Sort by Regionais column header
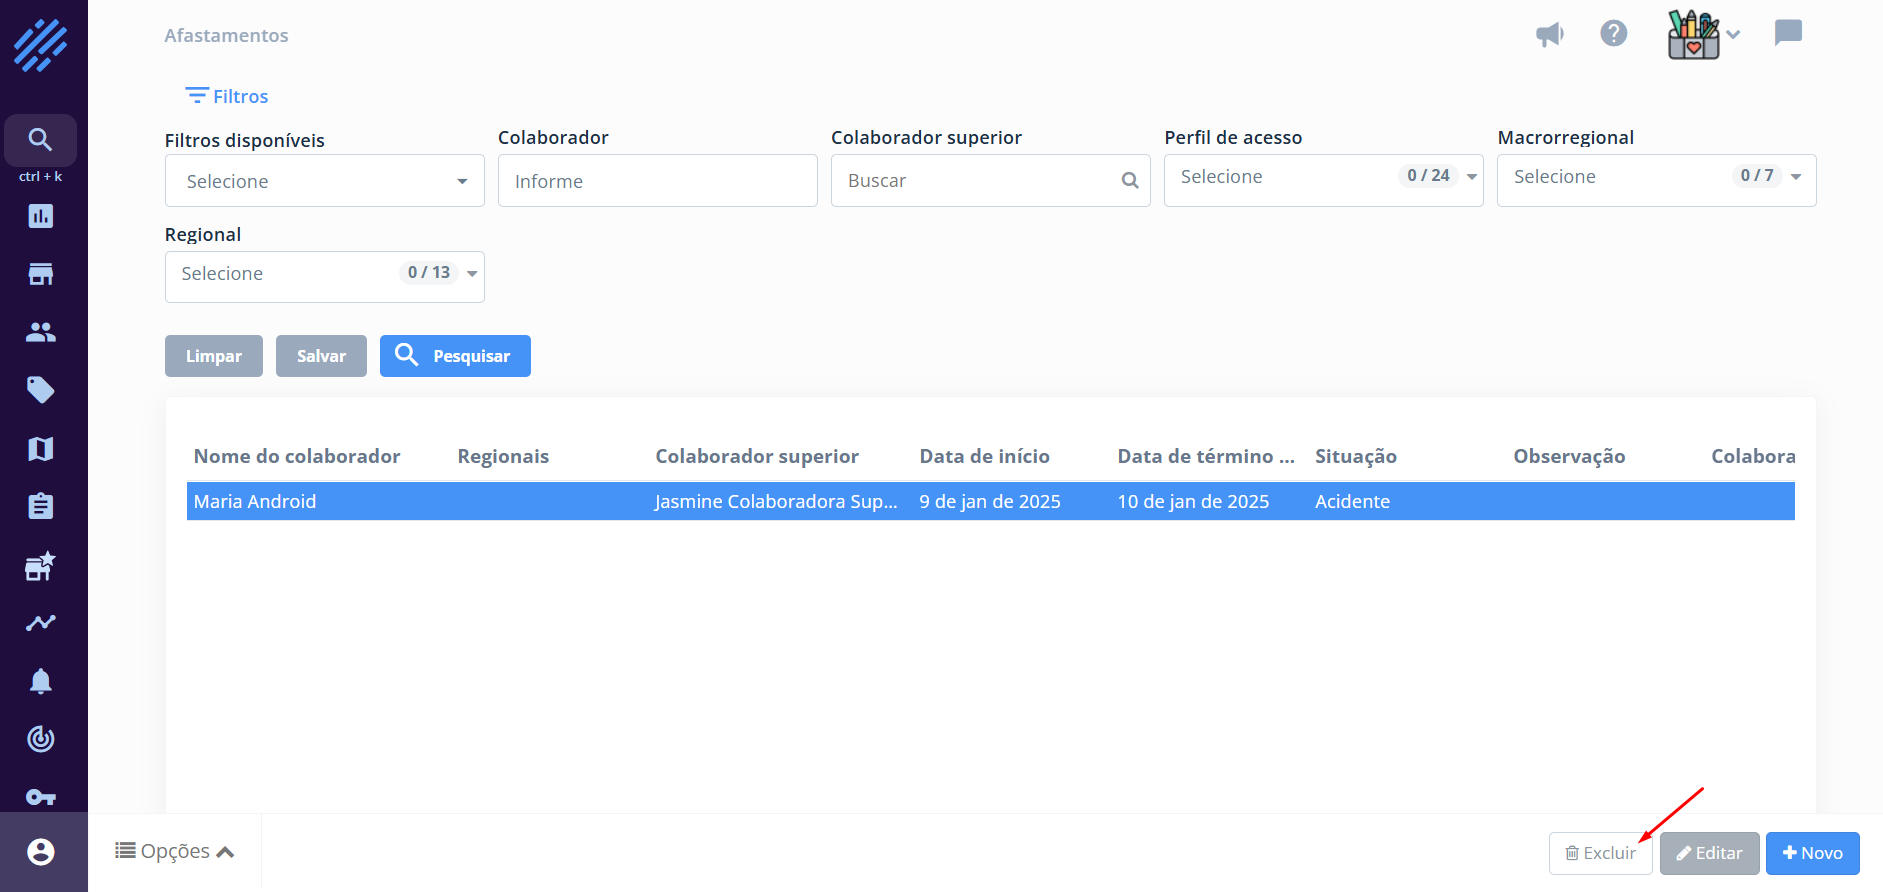1883x892 pixels. (x=503, y=456)
